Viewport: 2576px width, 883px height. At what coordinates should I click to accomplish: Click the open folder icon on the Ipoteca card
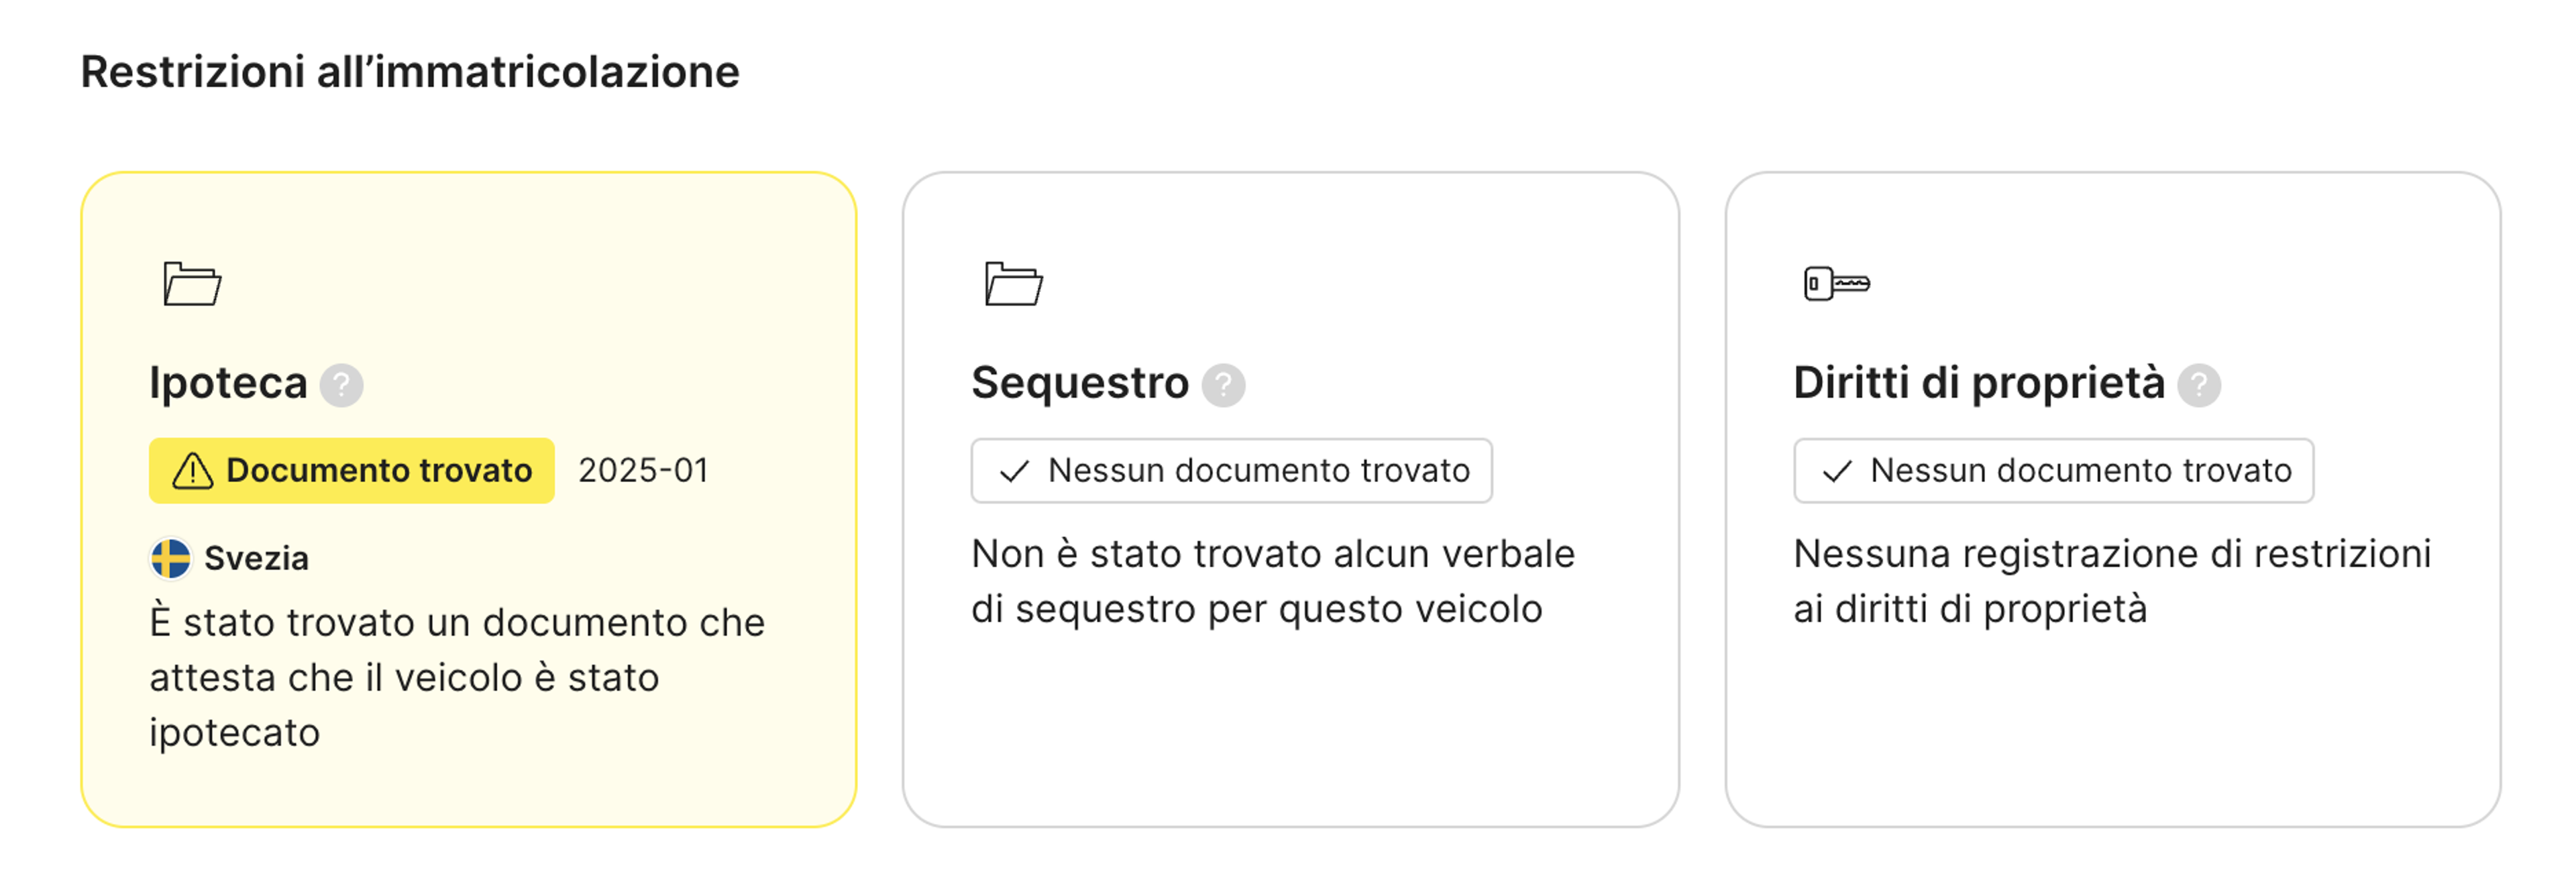click(x=192, y=283)
